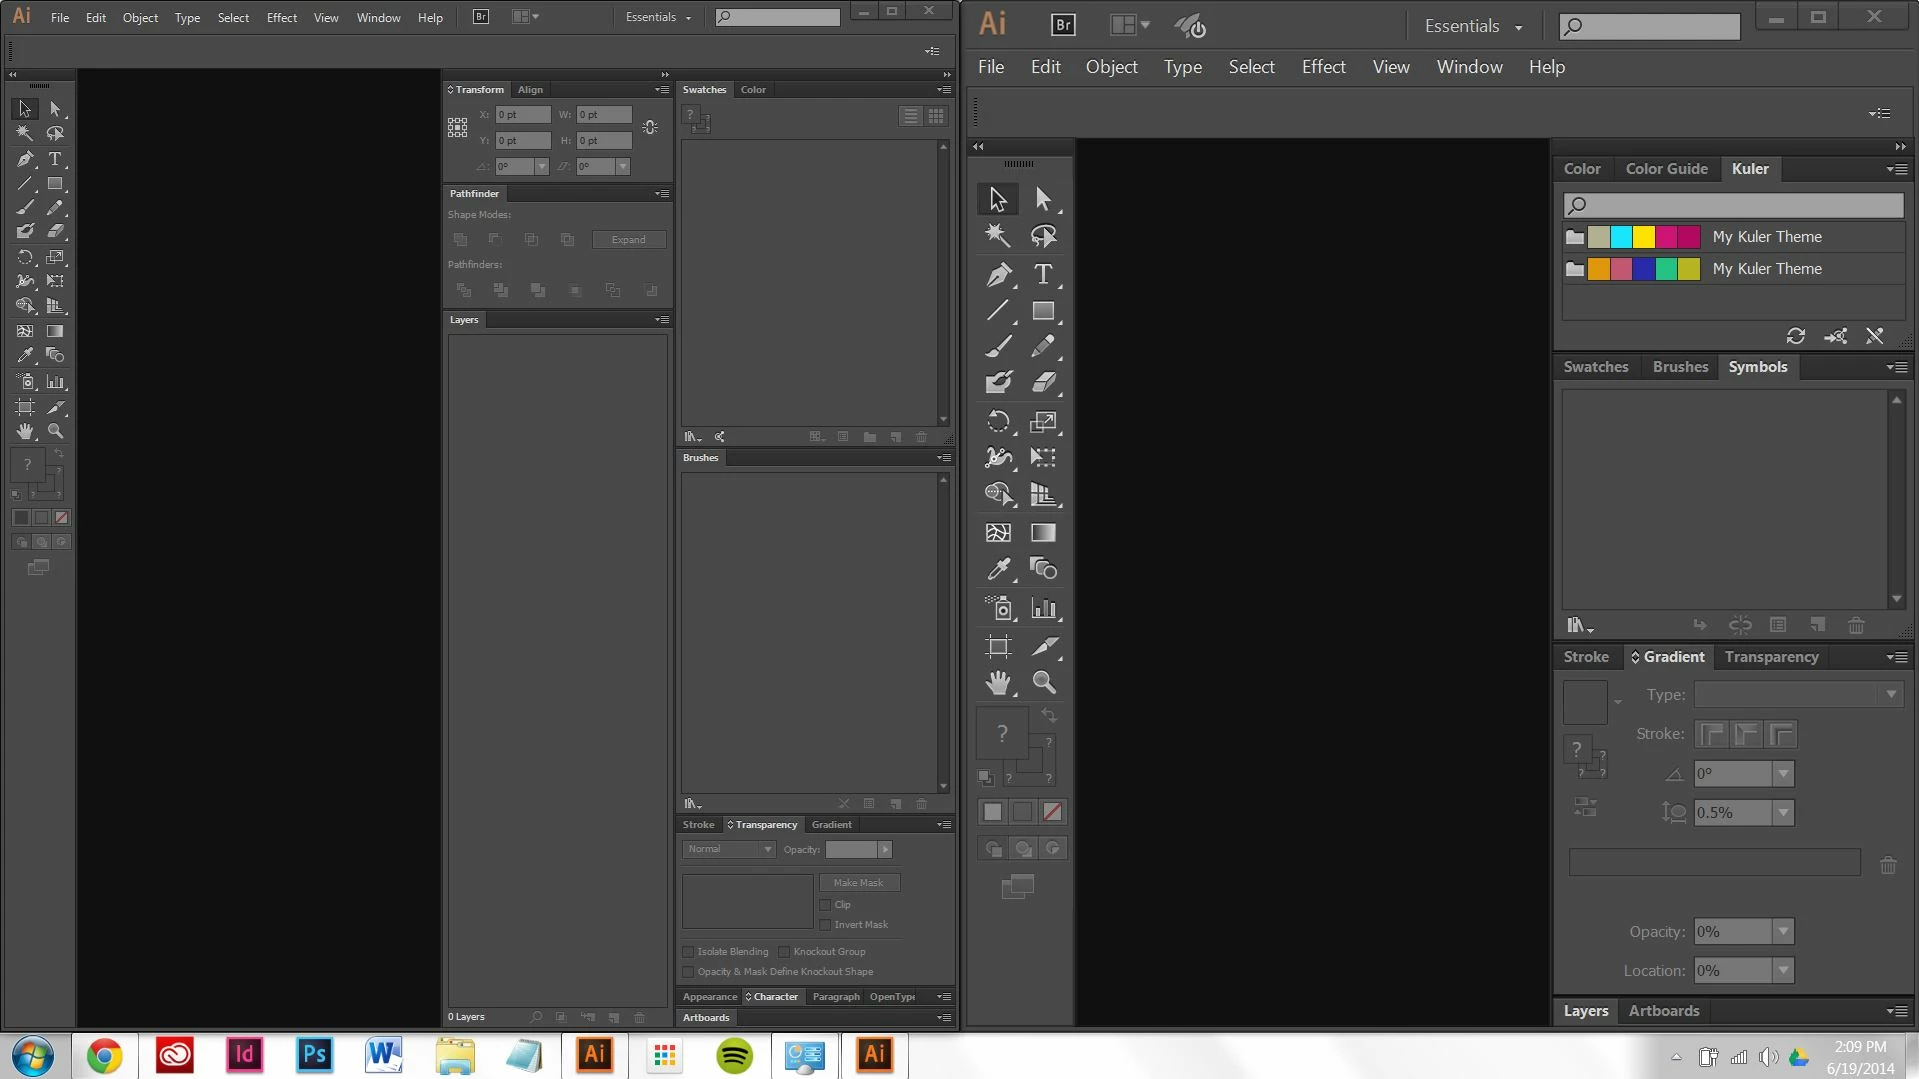
Task: Click the Expand button in Pathfinder panel
Action: click(x=629, y=240)
